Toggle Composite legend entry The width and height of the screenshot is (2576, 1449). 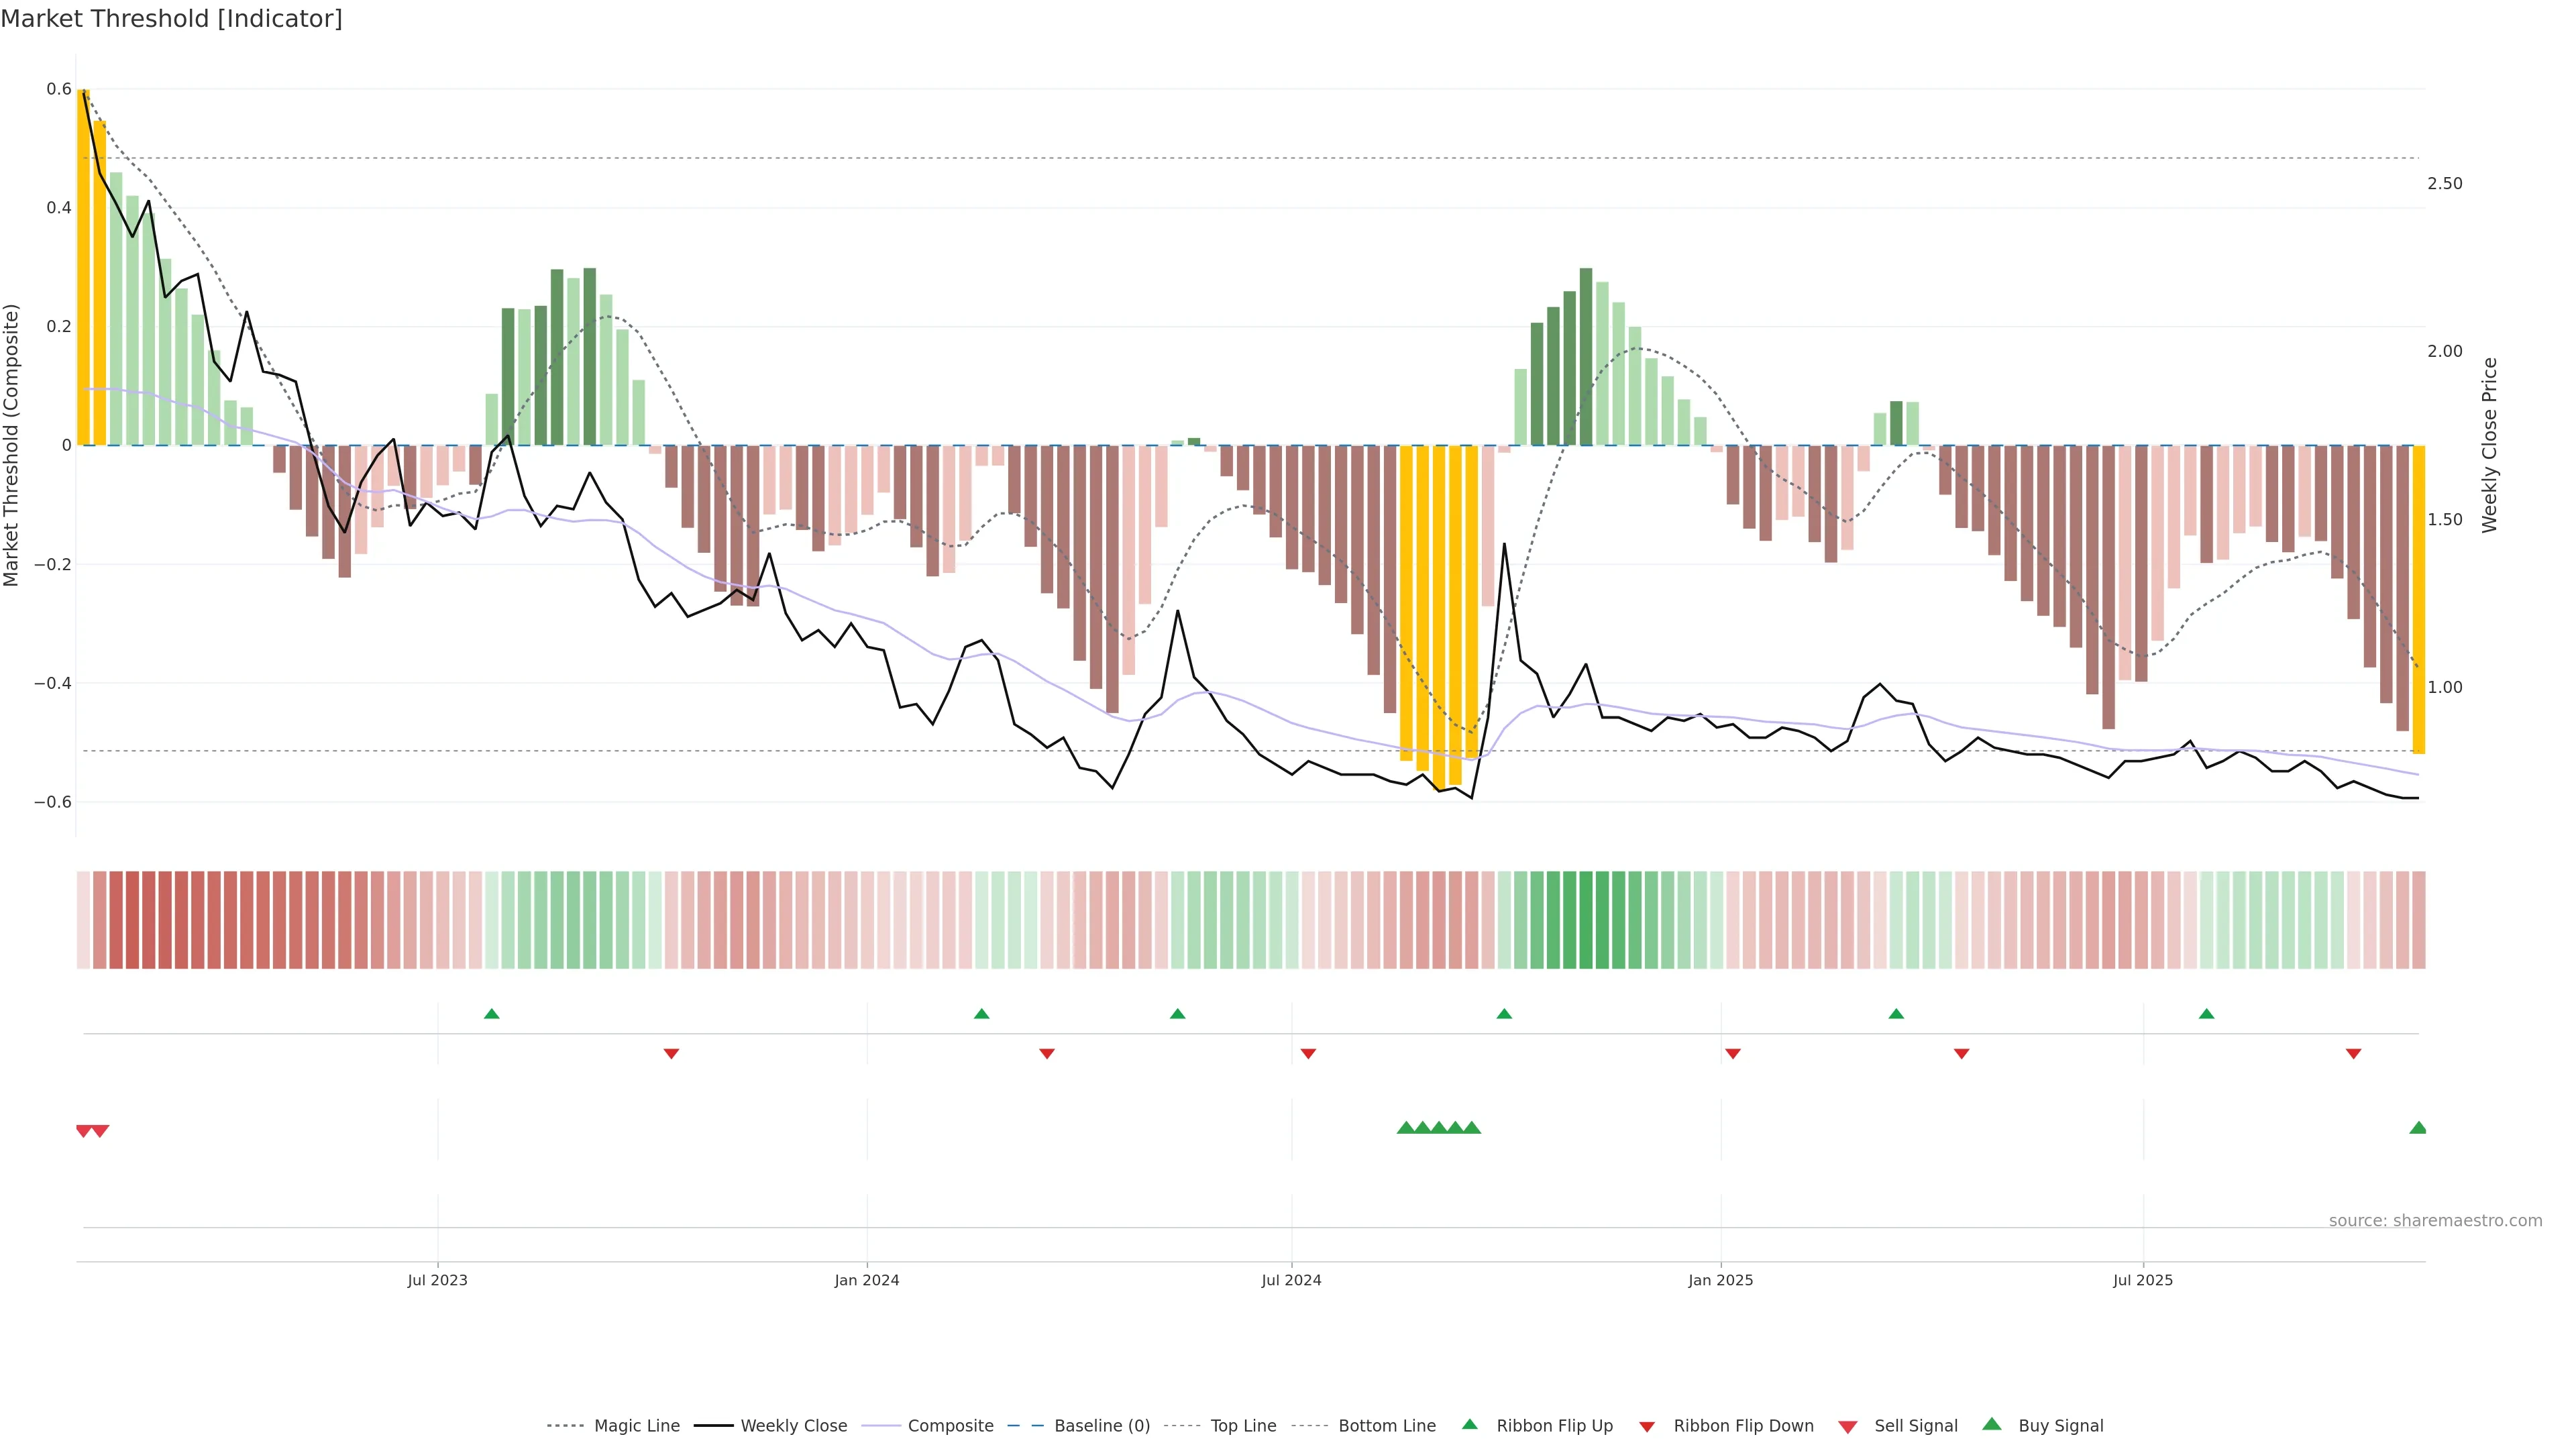(950, 1425)
